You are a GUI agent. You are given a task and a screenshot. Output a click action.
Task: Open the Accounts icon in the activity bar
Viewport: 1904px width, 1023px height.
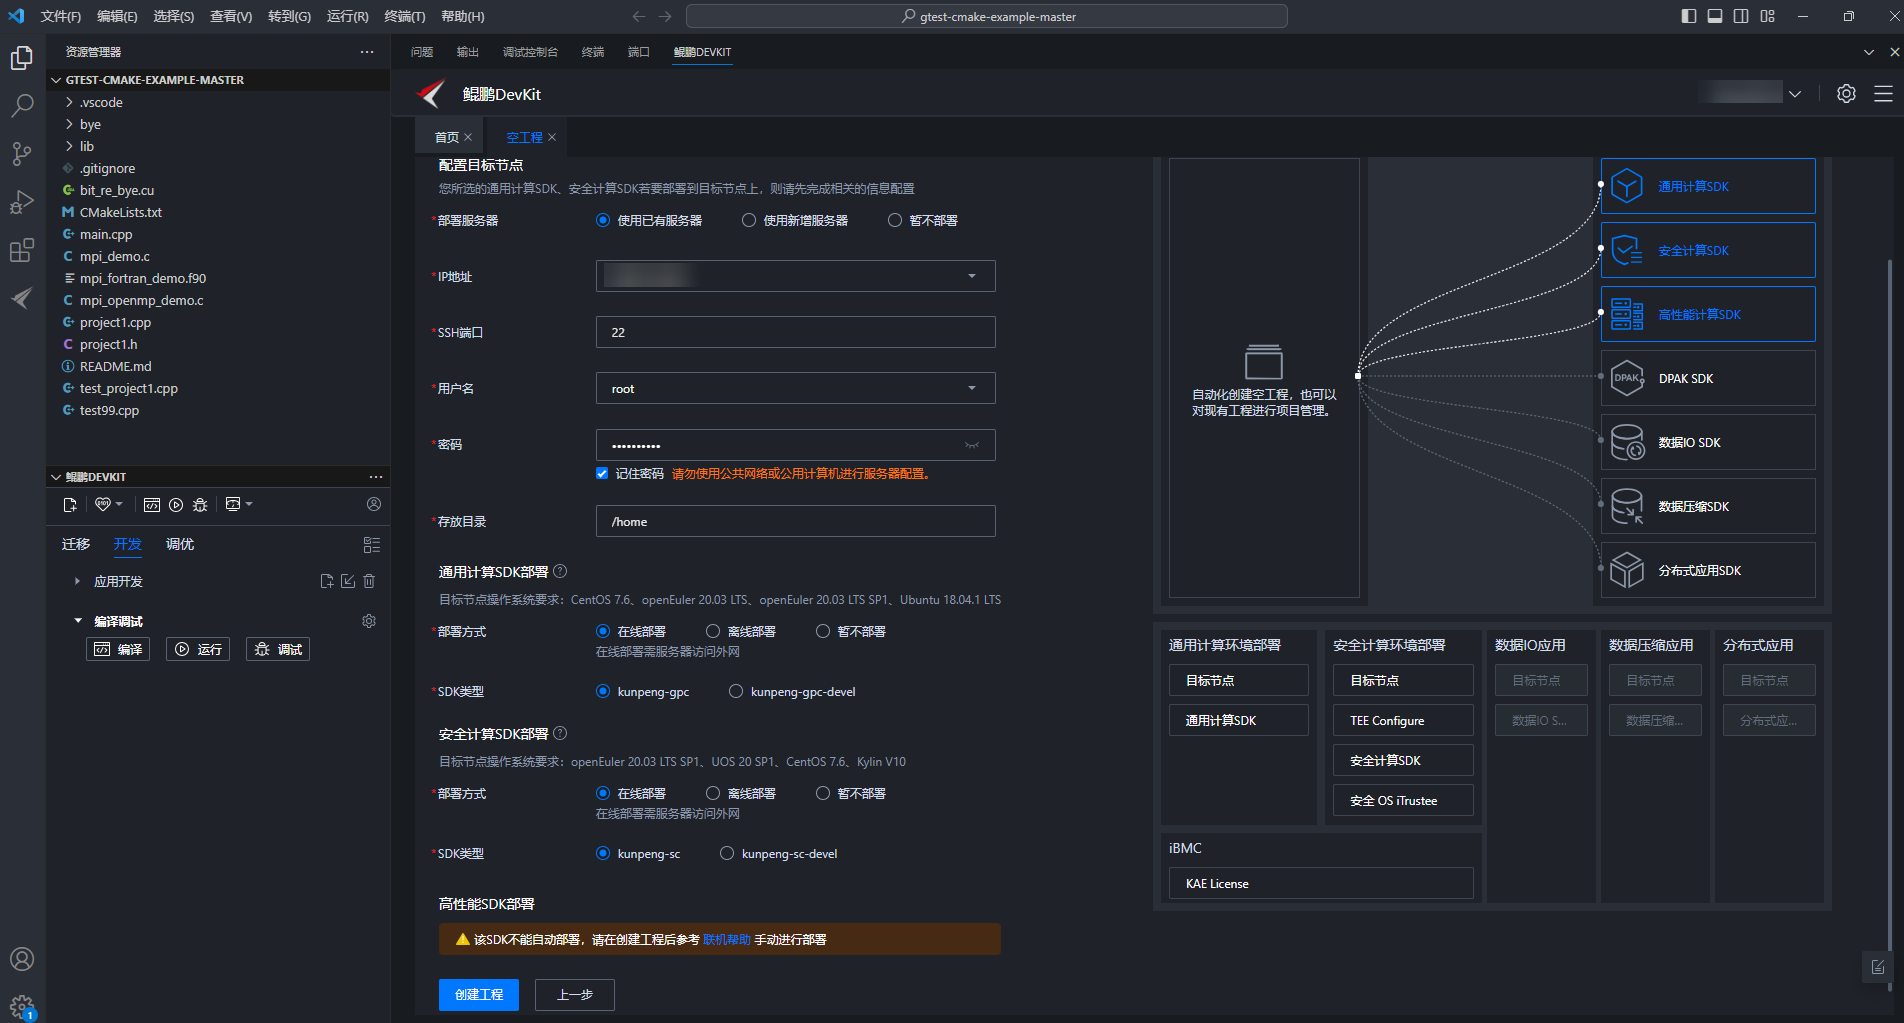coord(22,959)
